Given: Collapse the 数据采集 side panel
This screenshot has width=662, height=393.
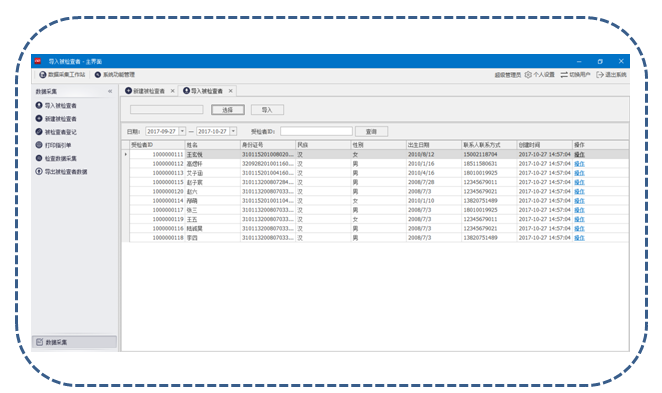Looking at the screenshot, I should [x=110, y=91].
